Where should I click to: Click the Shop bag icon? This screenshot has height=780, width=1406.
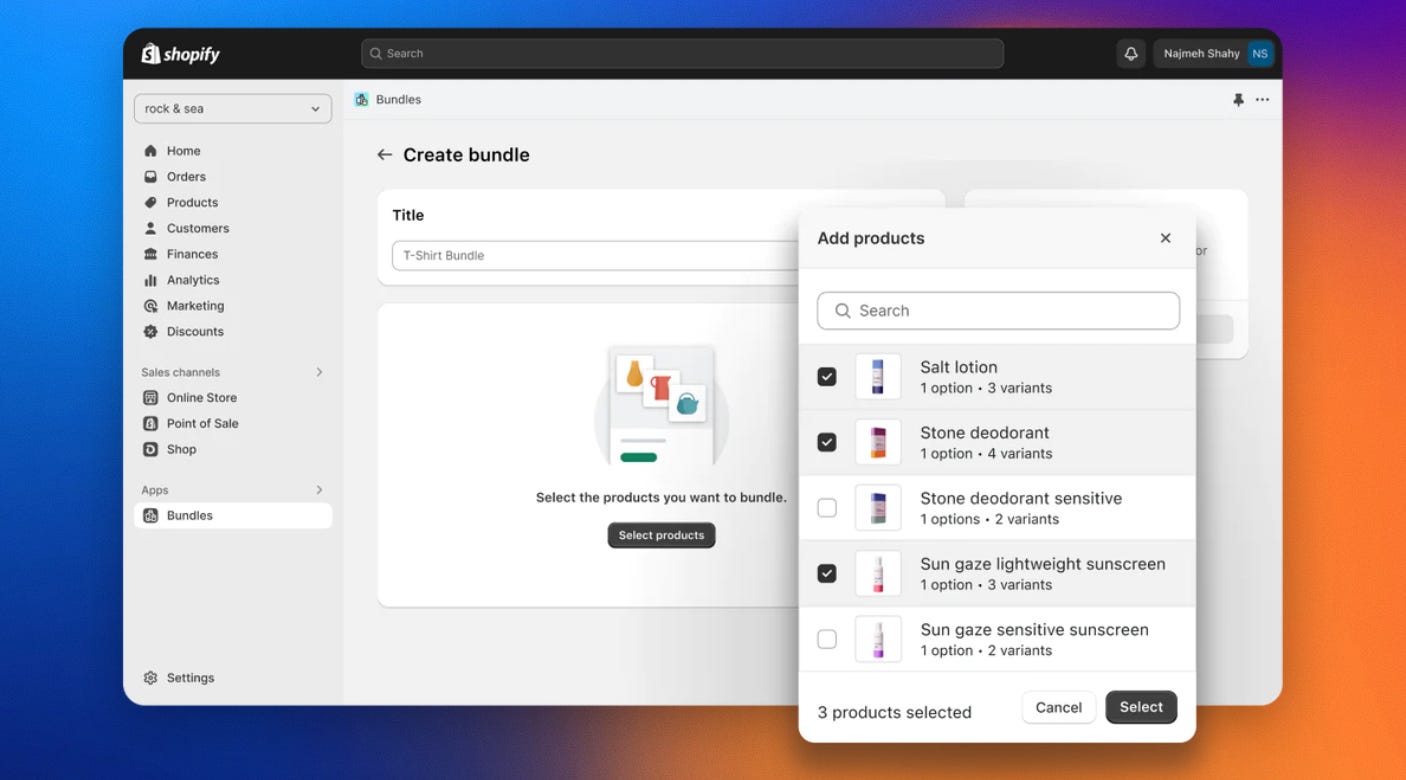click(151, 450)
